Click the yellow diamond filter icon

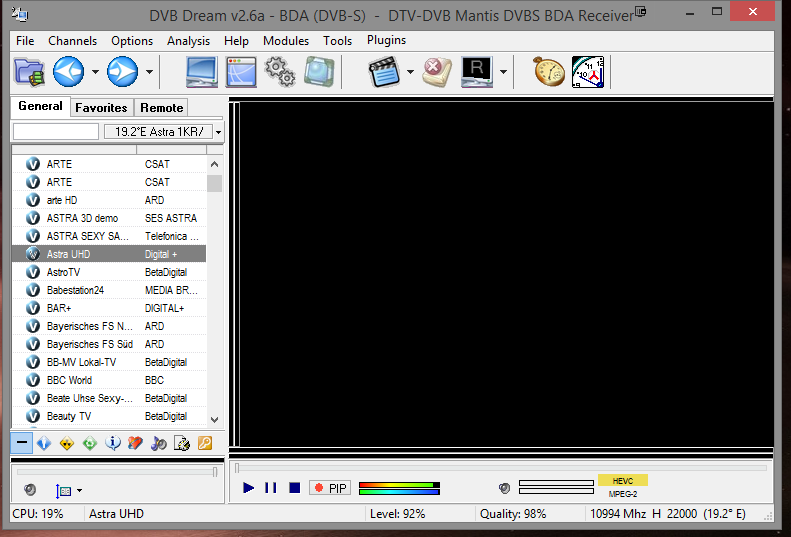point(67,443)
